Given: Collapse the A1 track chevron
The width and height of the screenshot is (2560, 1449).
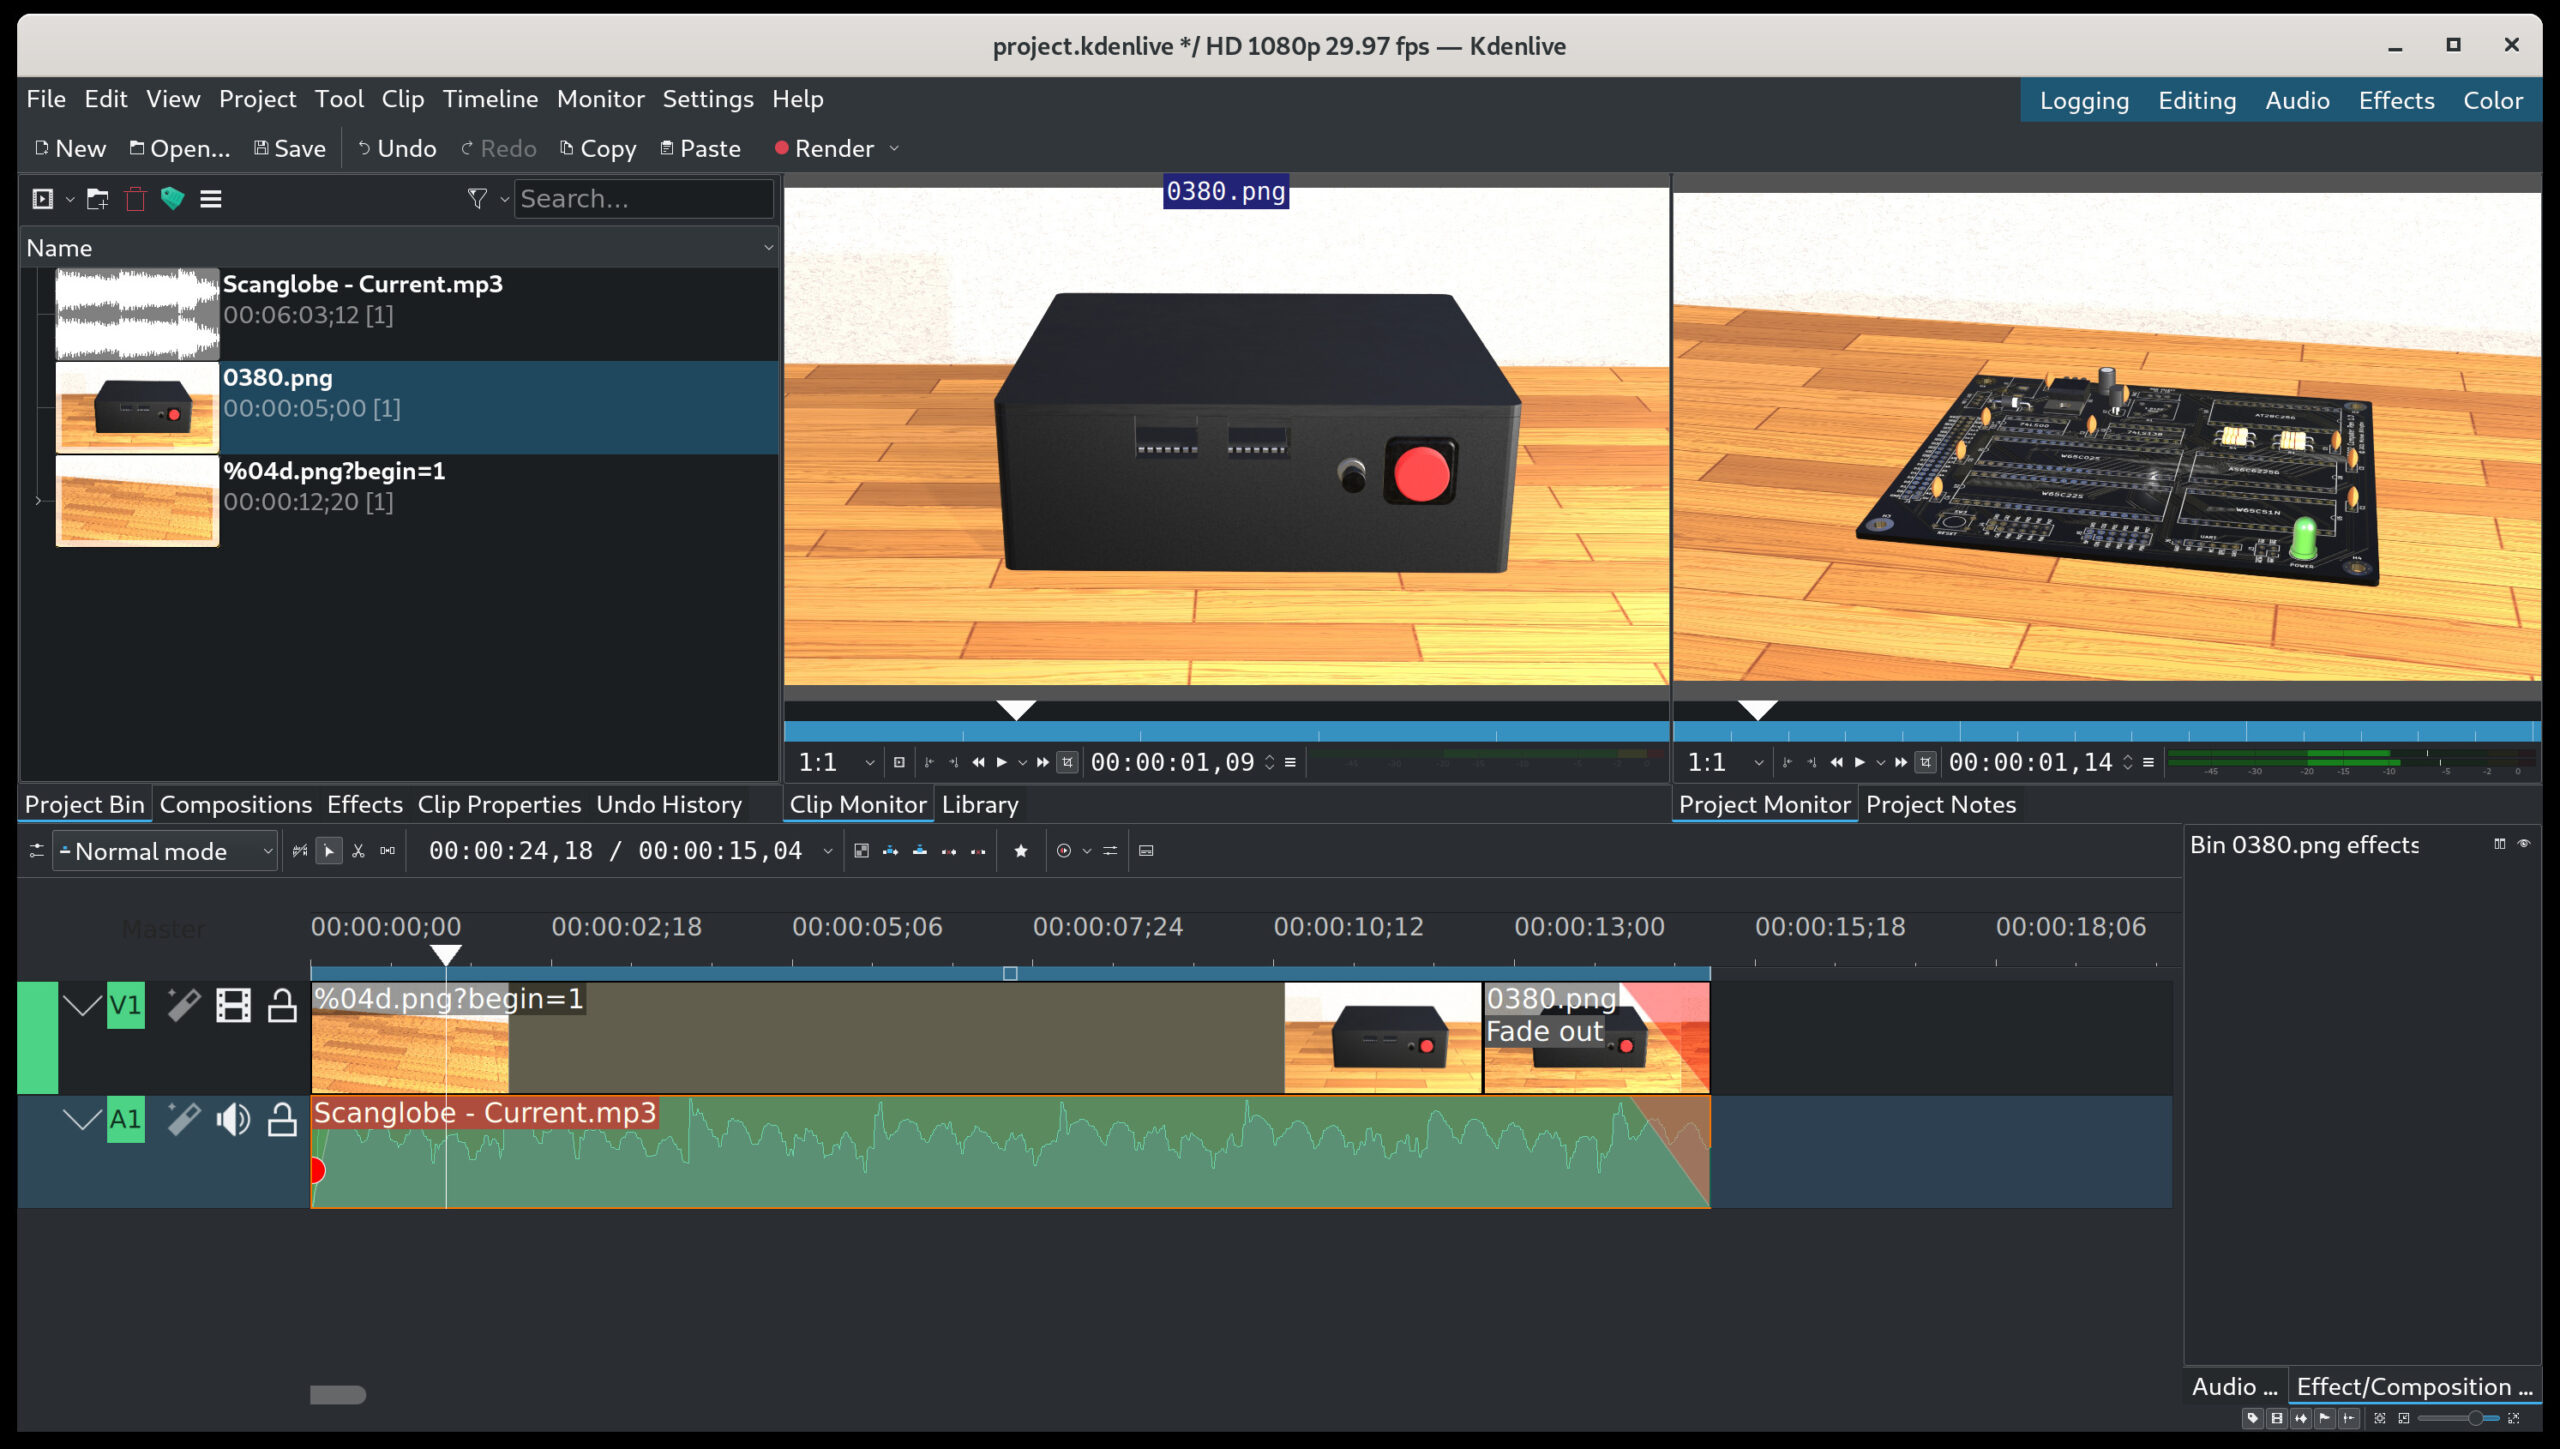Looking at the screenshot, I should pyautogui.click(x=82, y=1119).
